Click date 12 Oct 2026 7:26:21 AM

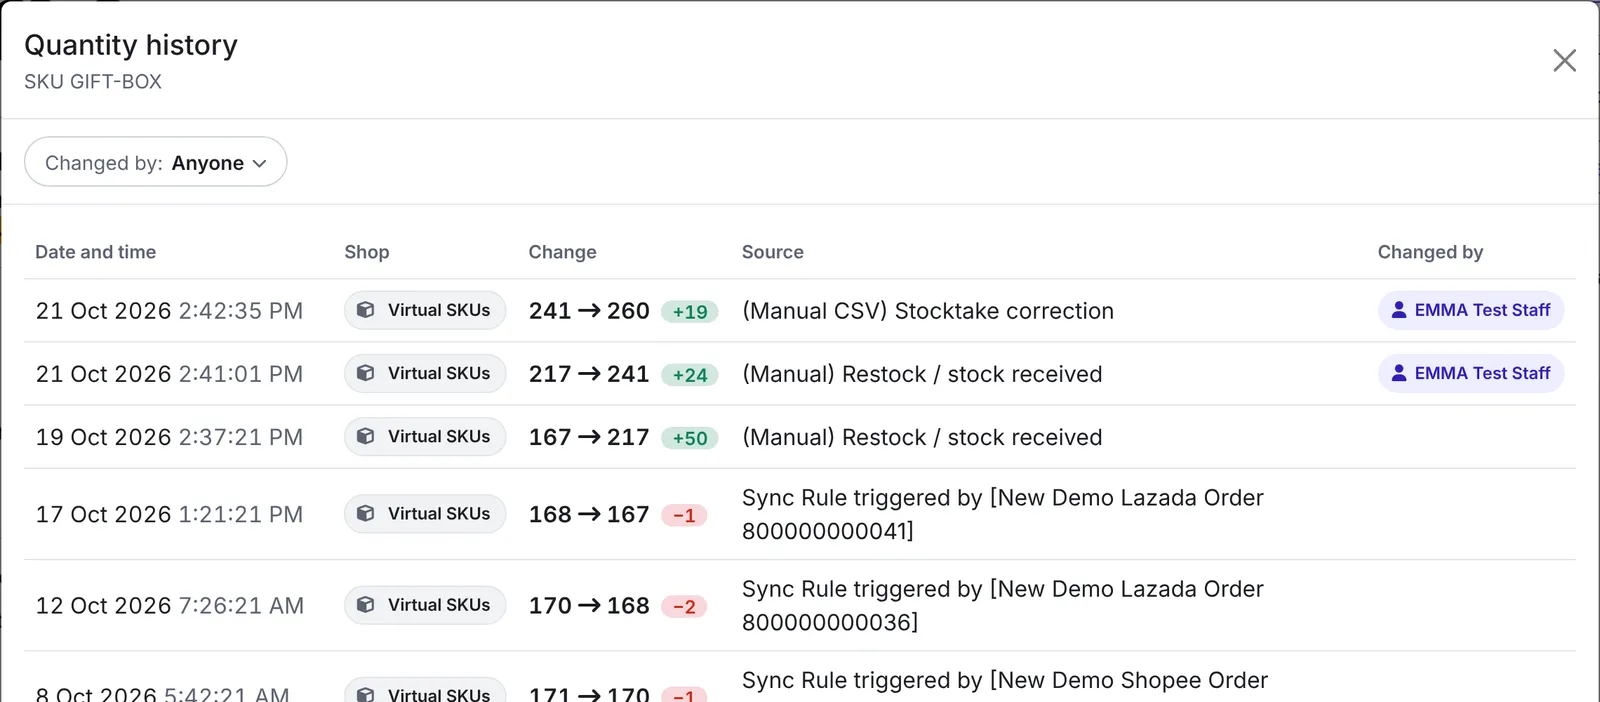[x=170, y=606]
